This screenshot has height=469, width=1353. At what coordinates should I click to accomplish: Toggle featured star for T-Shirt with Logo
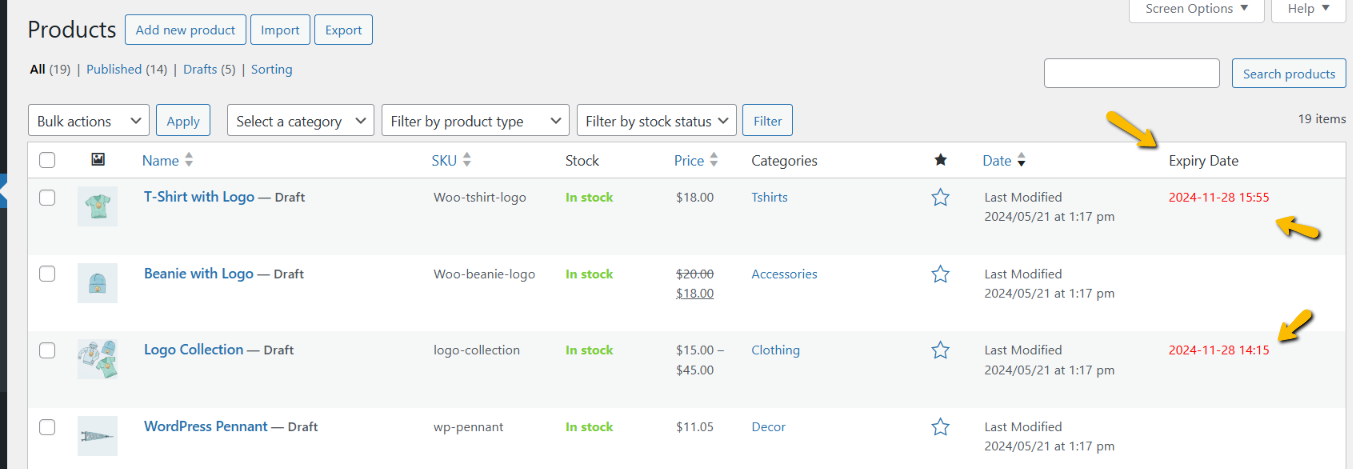click(x=940, y=197)
